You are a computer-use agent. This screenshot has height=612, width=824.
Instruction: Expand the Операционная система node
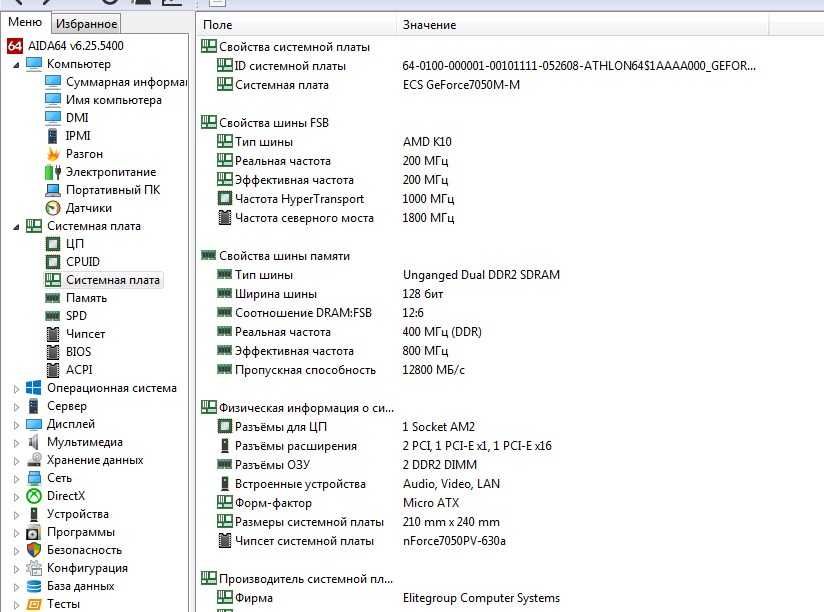pos(16,389)
